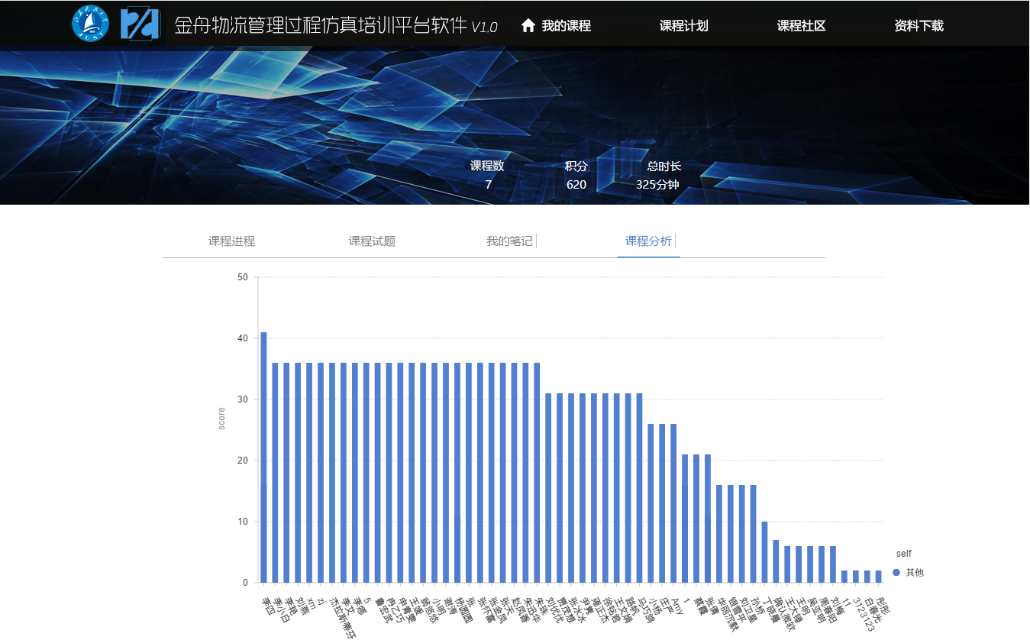Click the round blue sailboat logo
This screenshot has height=640, width=1030.
point(90,25)
